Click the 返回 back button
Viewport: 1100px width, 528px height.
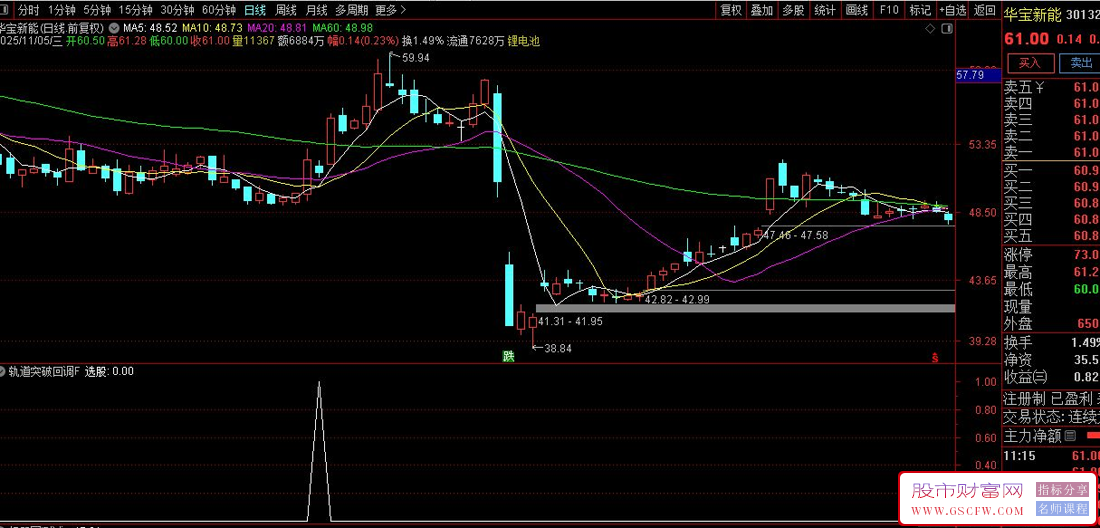coord(985,10)
